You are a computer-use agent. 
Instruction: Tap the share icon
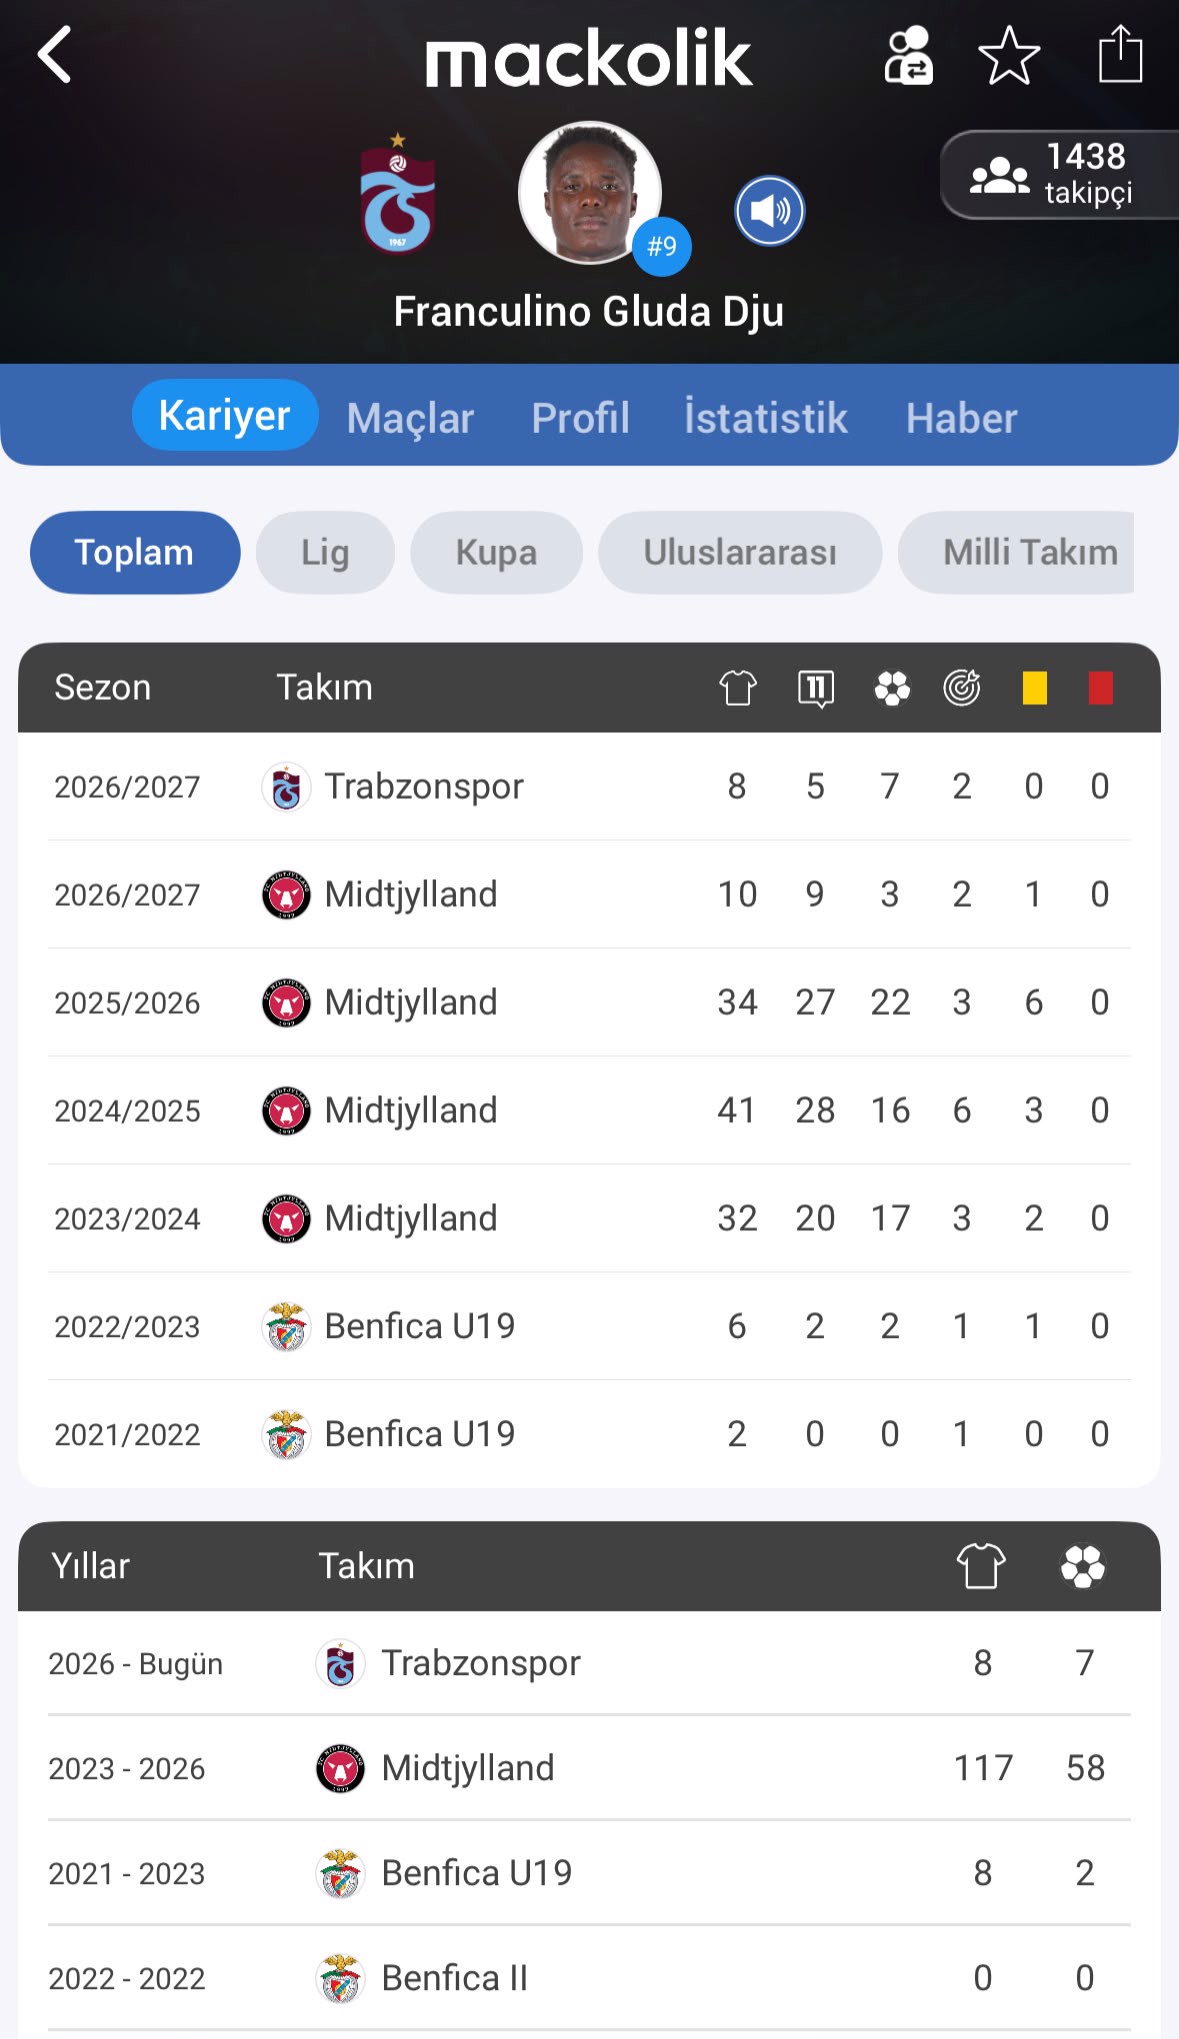(1120, 53)
